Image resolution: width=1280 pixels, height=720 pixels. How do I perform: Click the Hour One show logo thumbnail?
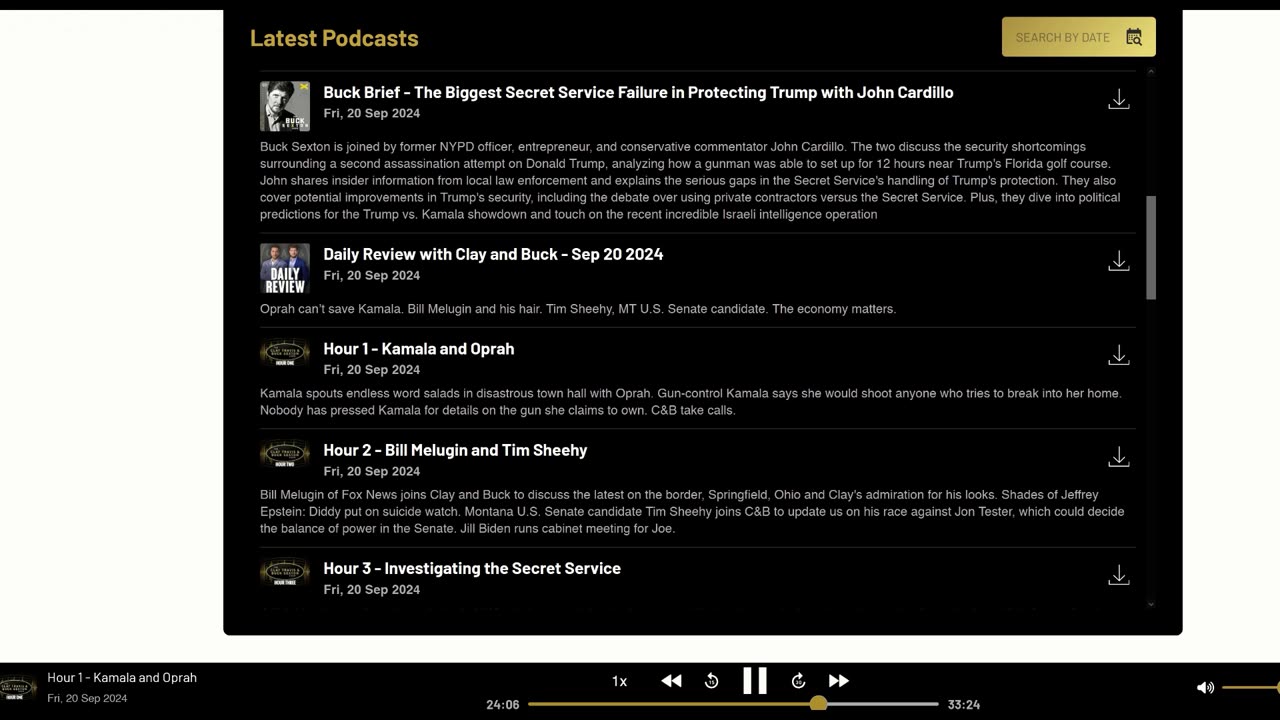285,353
